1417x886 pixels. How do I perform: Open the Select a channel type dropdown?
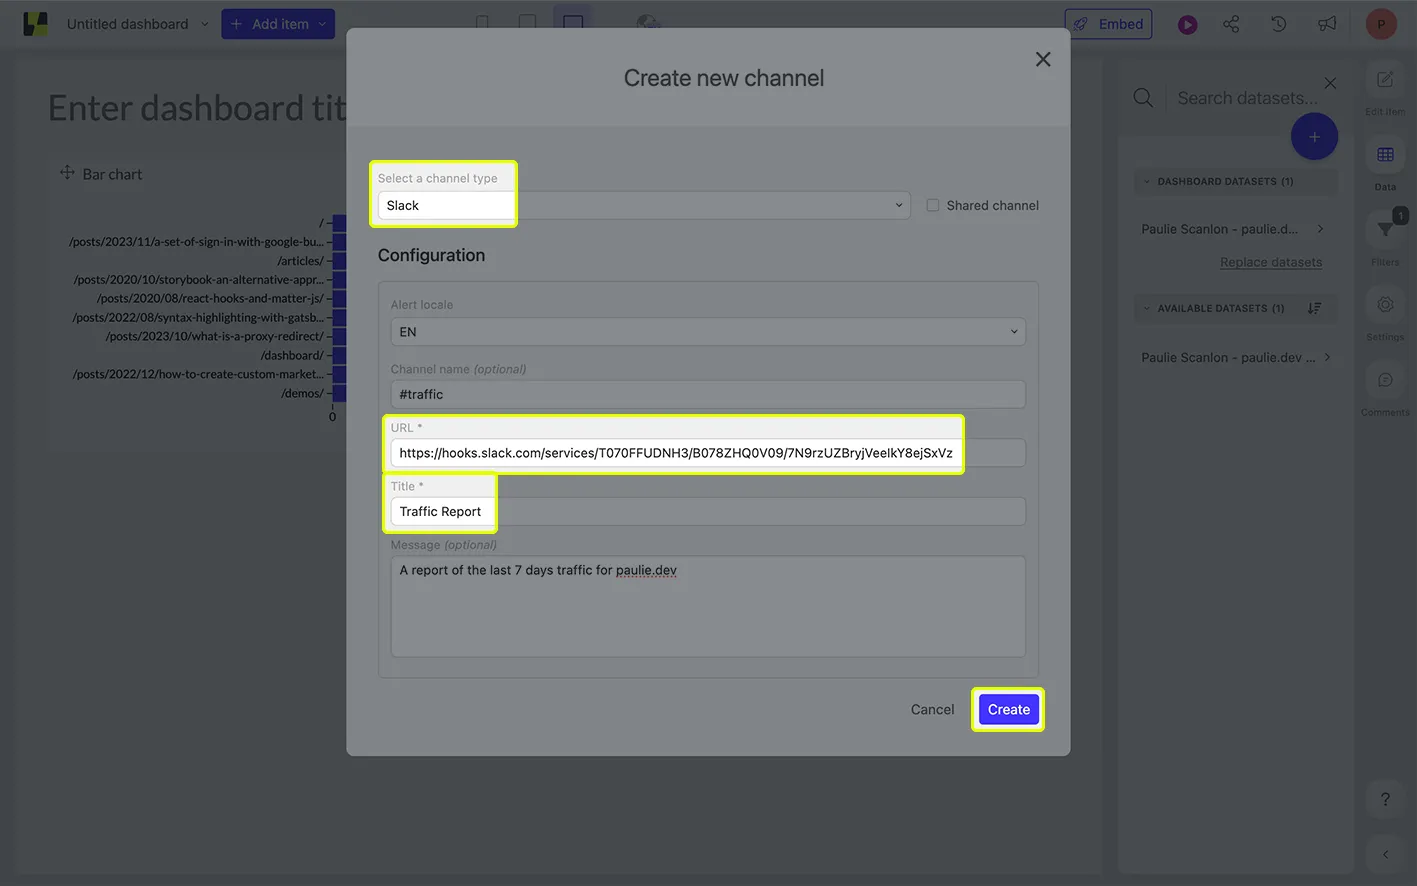tap(644, 205)
